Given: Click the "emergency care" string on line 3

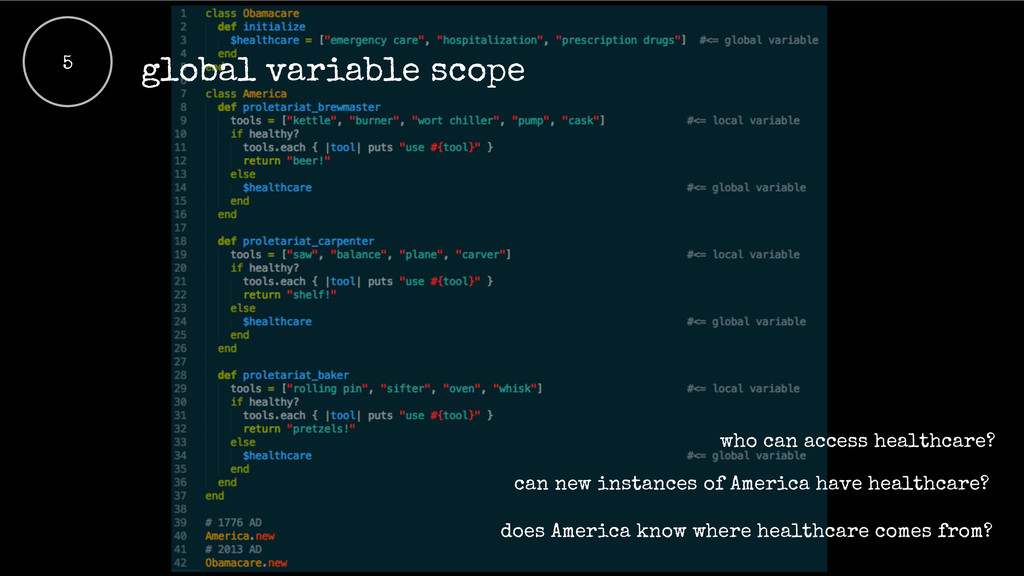Looking at the screenshot, I should [x=374, y=40].
